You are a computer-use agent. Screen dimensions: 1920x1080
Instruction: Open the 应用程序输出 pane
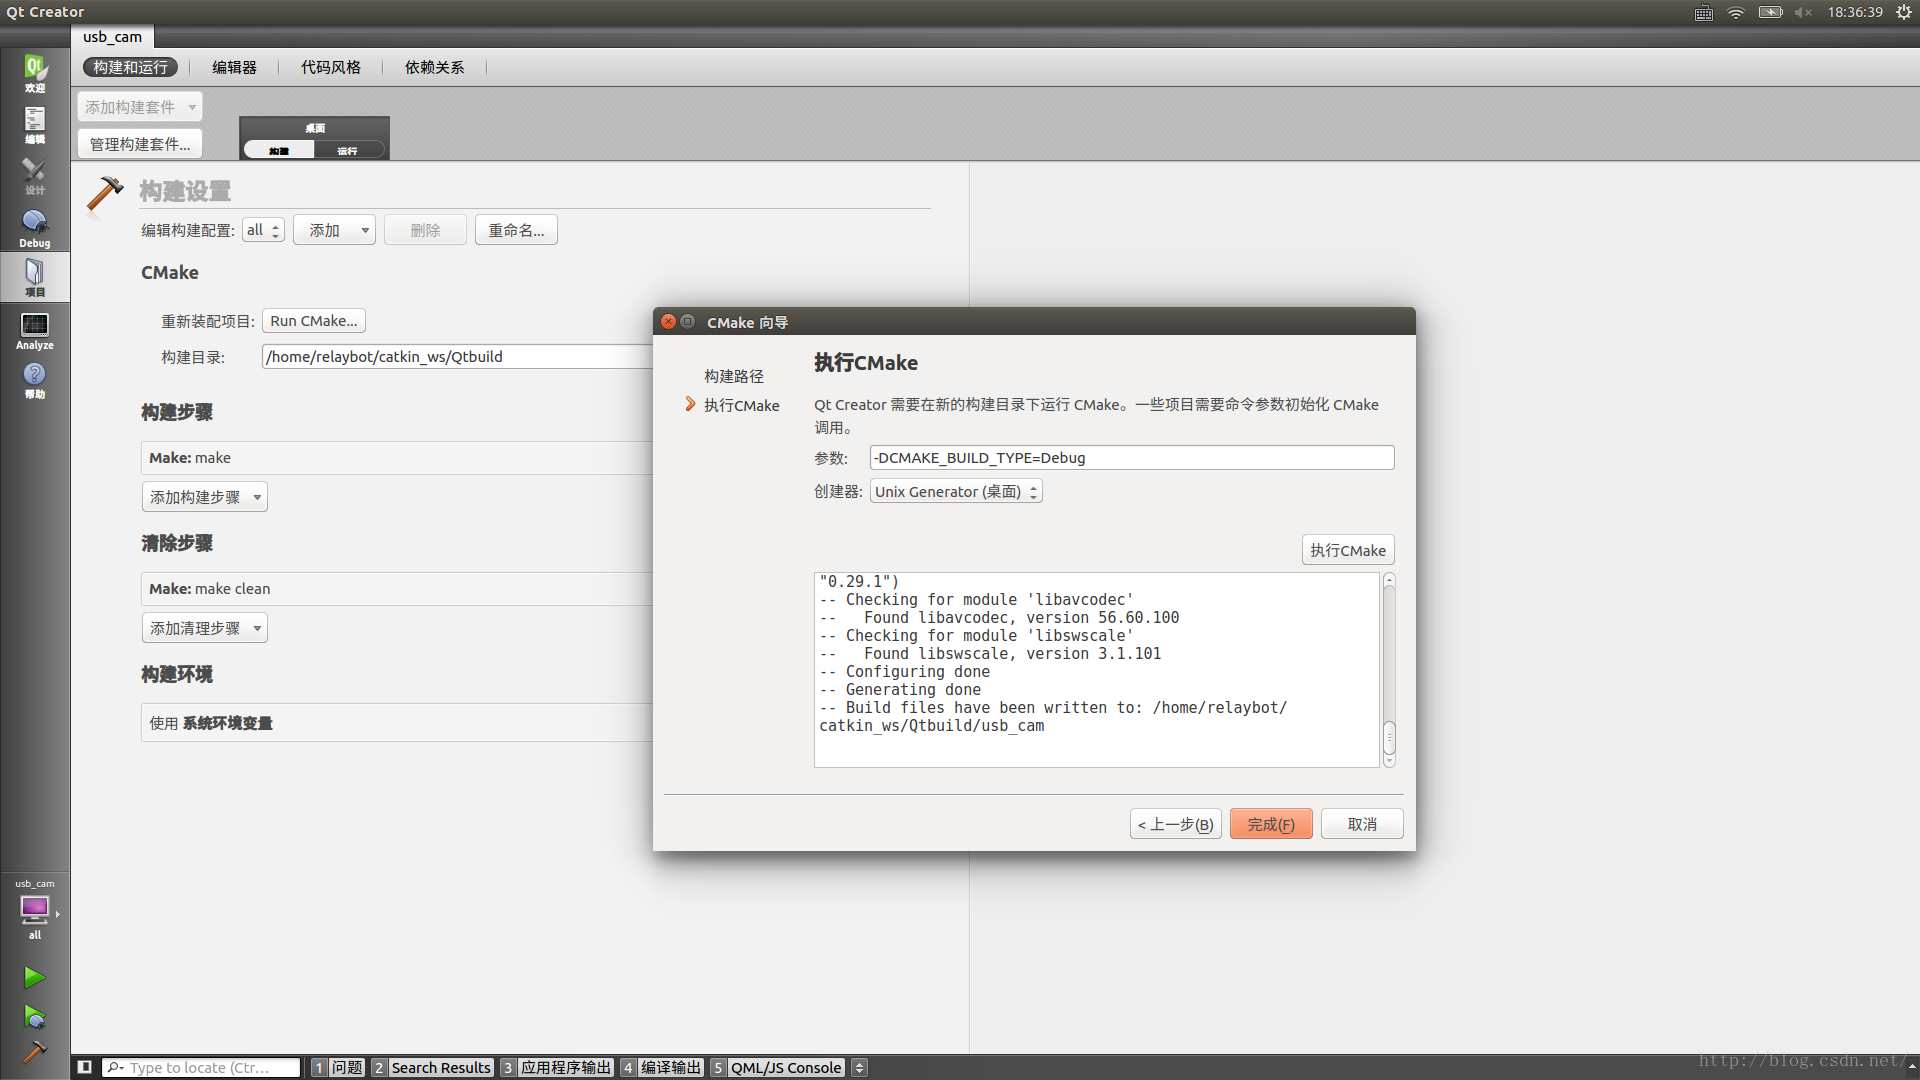pyautogui.click(x=557, y=1067)
